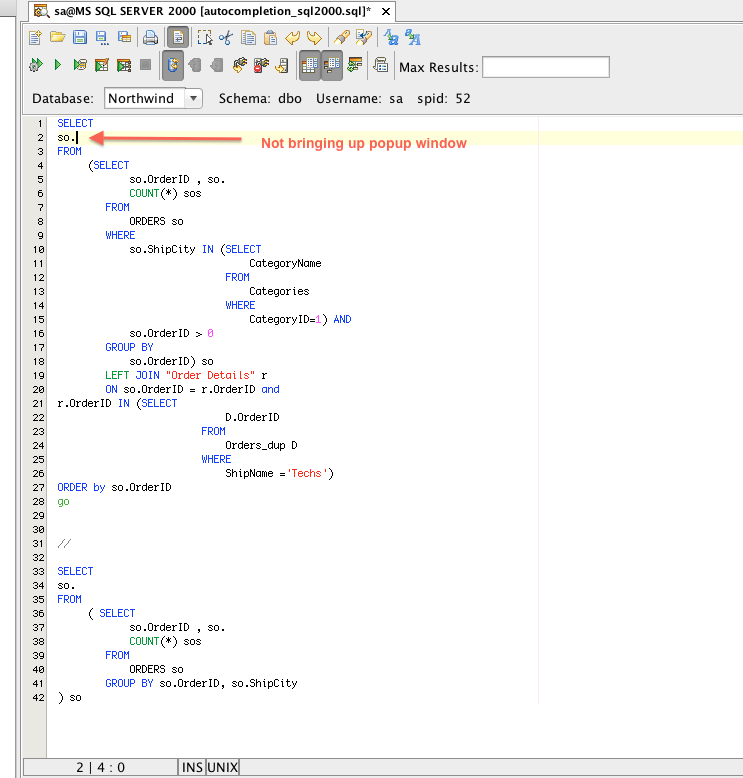
Task: Click the 'go' keyword on line 28
Action: tap(63, 502)
